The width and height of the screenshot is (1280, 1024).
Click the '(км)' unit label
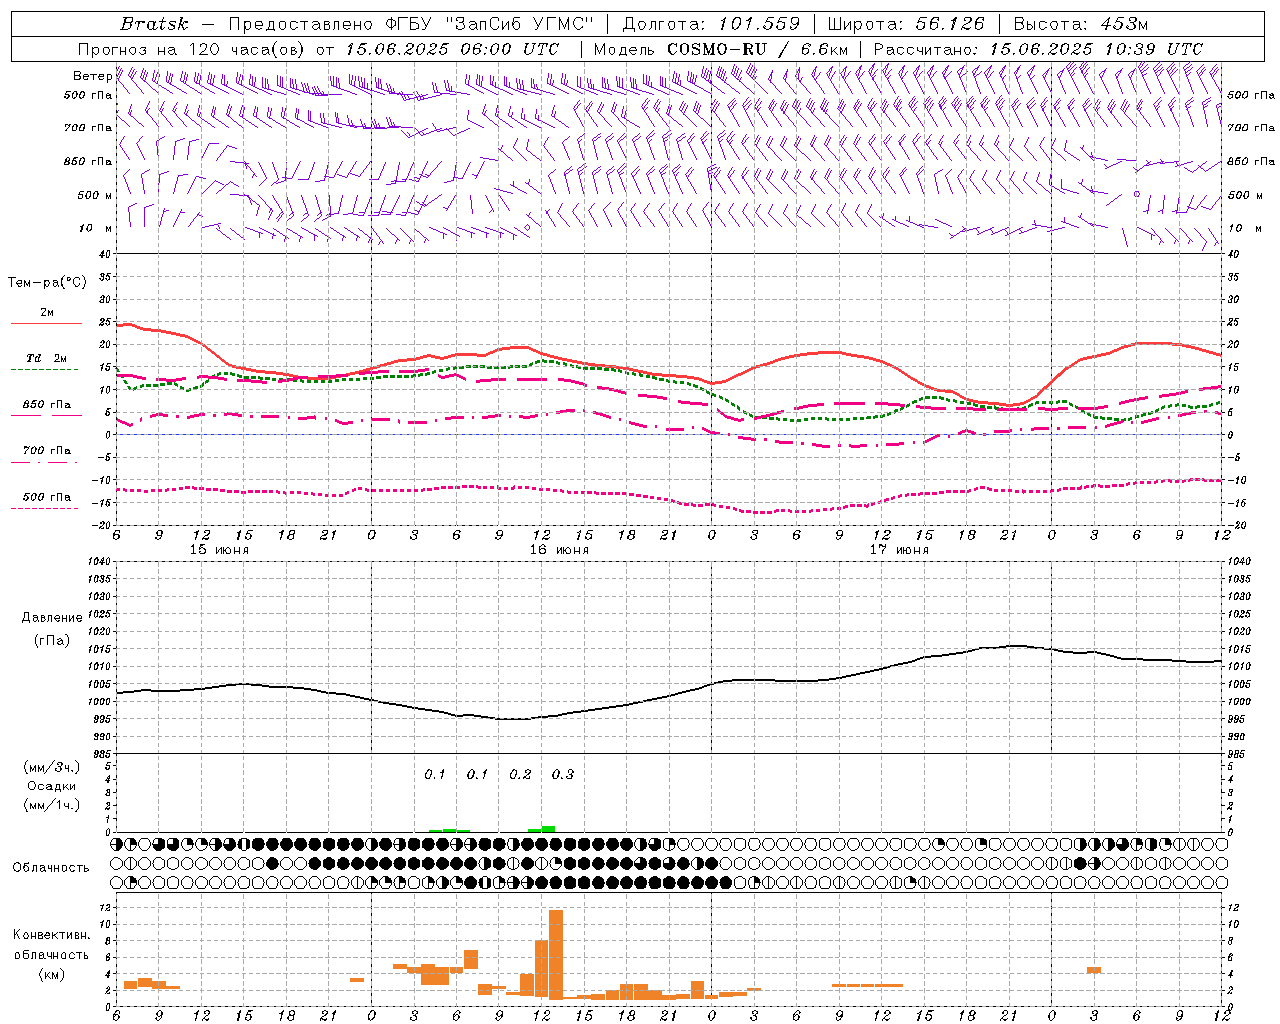(52, 974)
